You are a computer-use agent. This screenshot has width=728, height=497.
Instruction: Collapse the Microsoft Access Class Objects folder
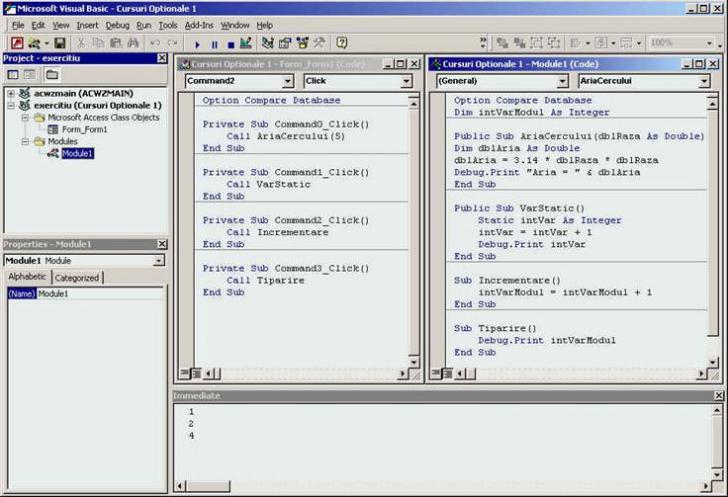(26, 118)
